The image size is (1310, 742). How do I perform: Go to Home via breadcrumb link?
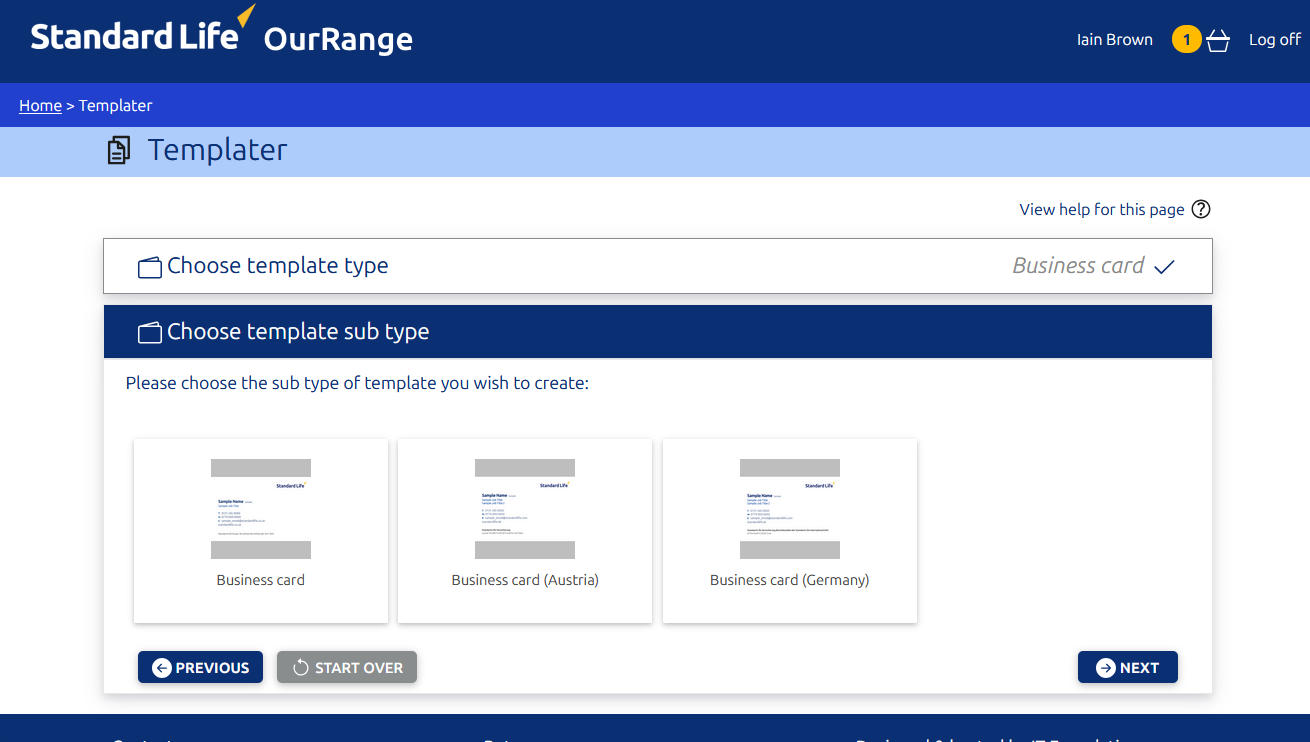point(40,106)
